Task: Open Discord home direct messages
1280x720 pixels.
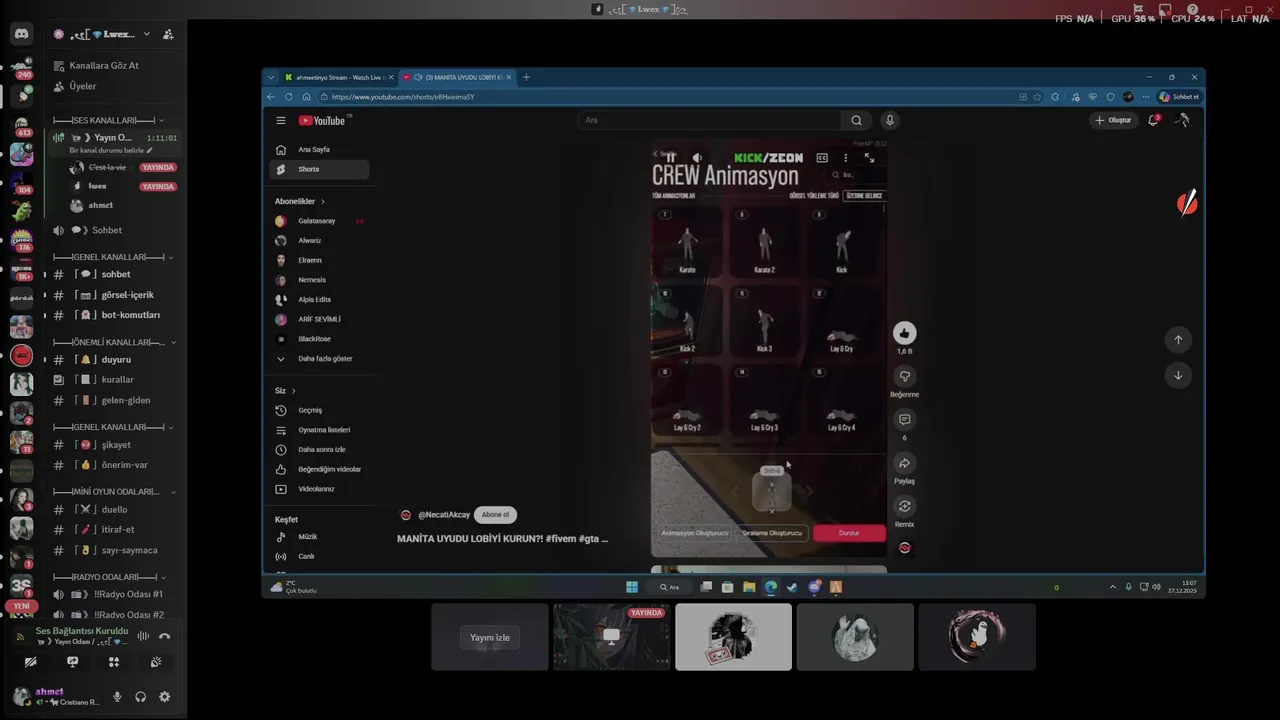Action: (21, 34)
